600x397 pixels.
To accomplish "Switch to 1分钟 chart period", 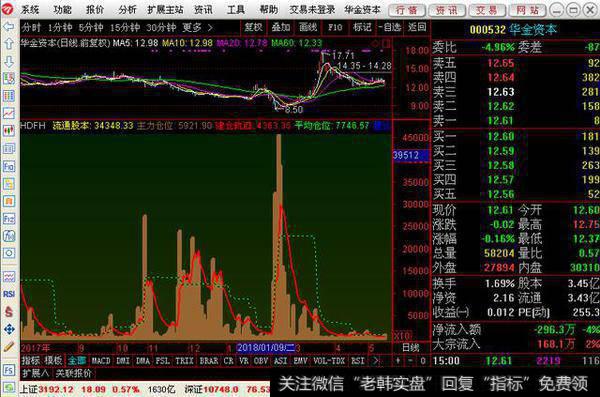I will point(60,28).
